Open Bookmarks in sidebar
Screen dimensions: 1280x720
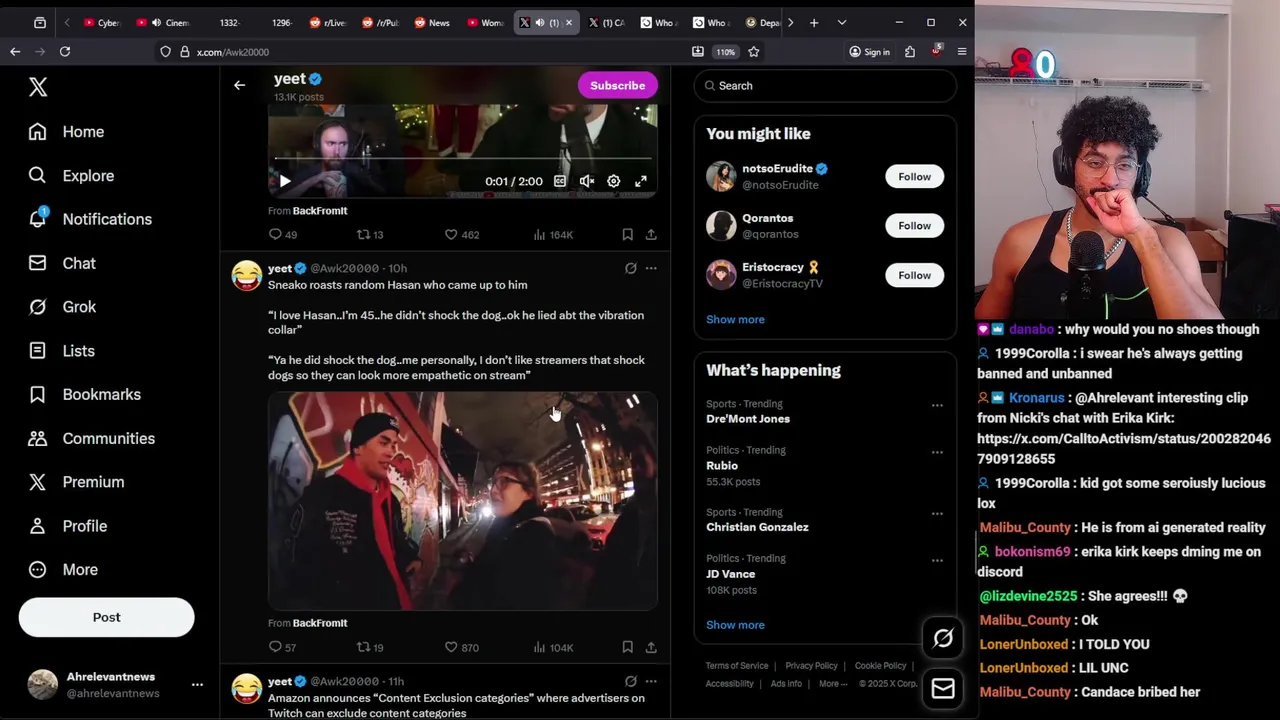coord(85,395)
